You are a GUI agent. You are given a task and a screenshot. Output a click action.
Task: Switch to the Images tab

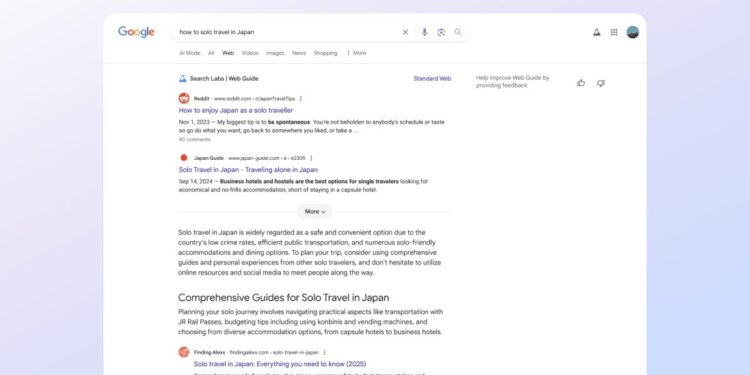click(x=275, y=53)
